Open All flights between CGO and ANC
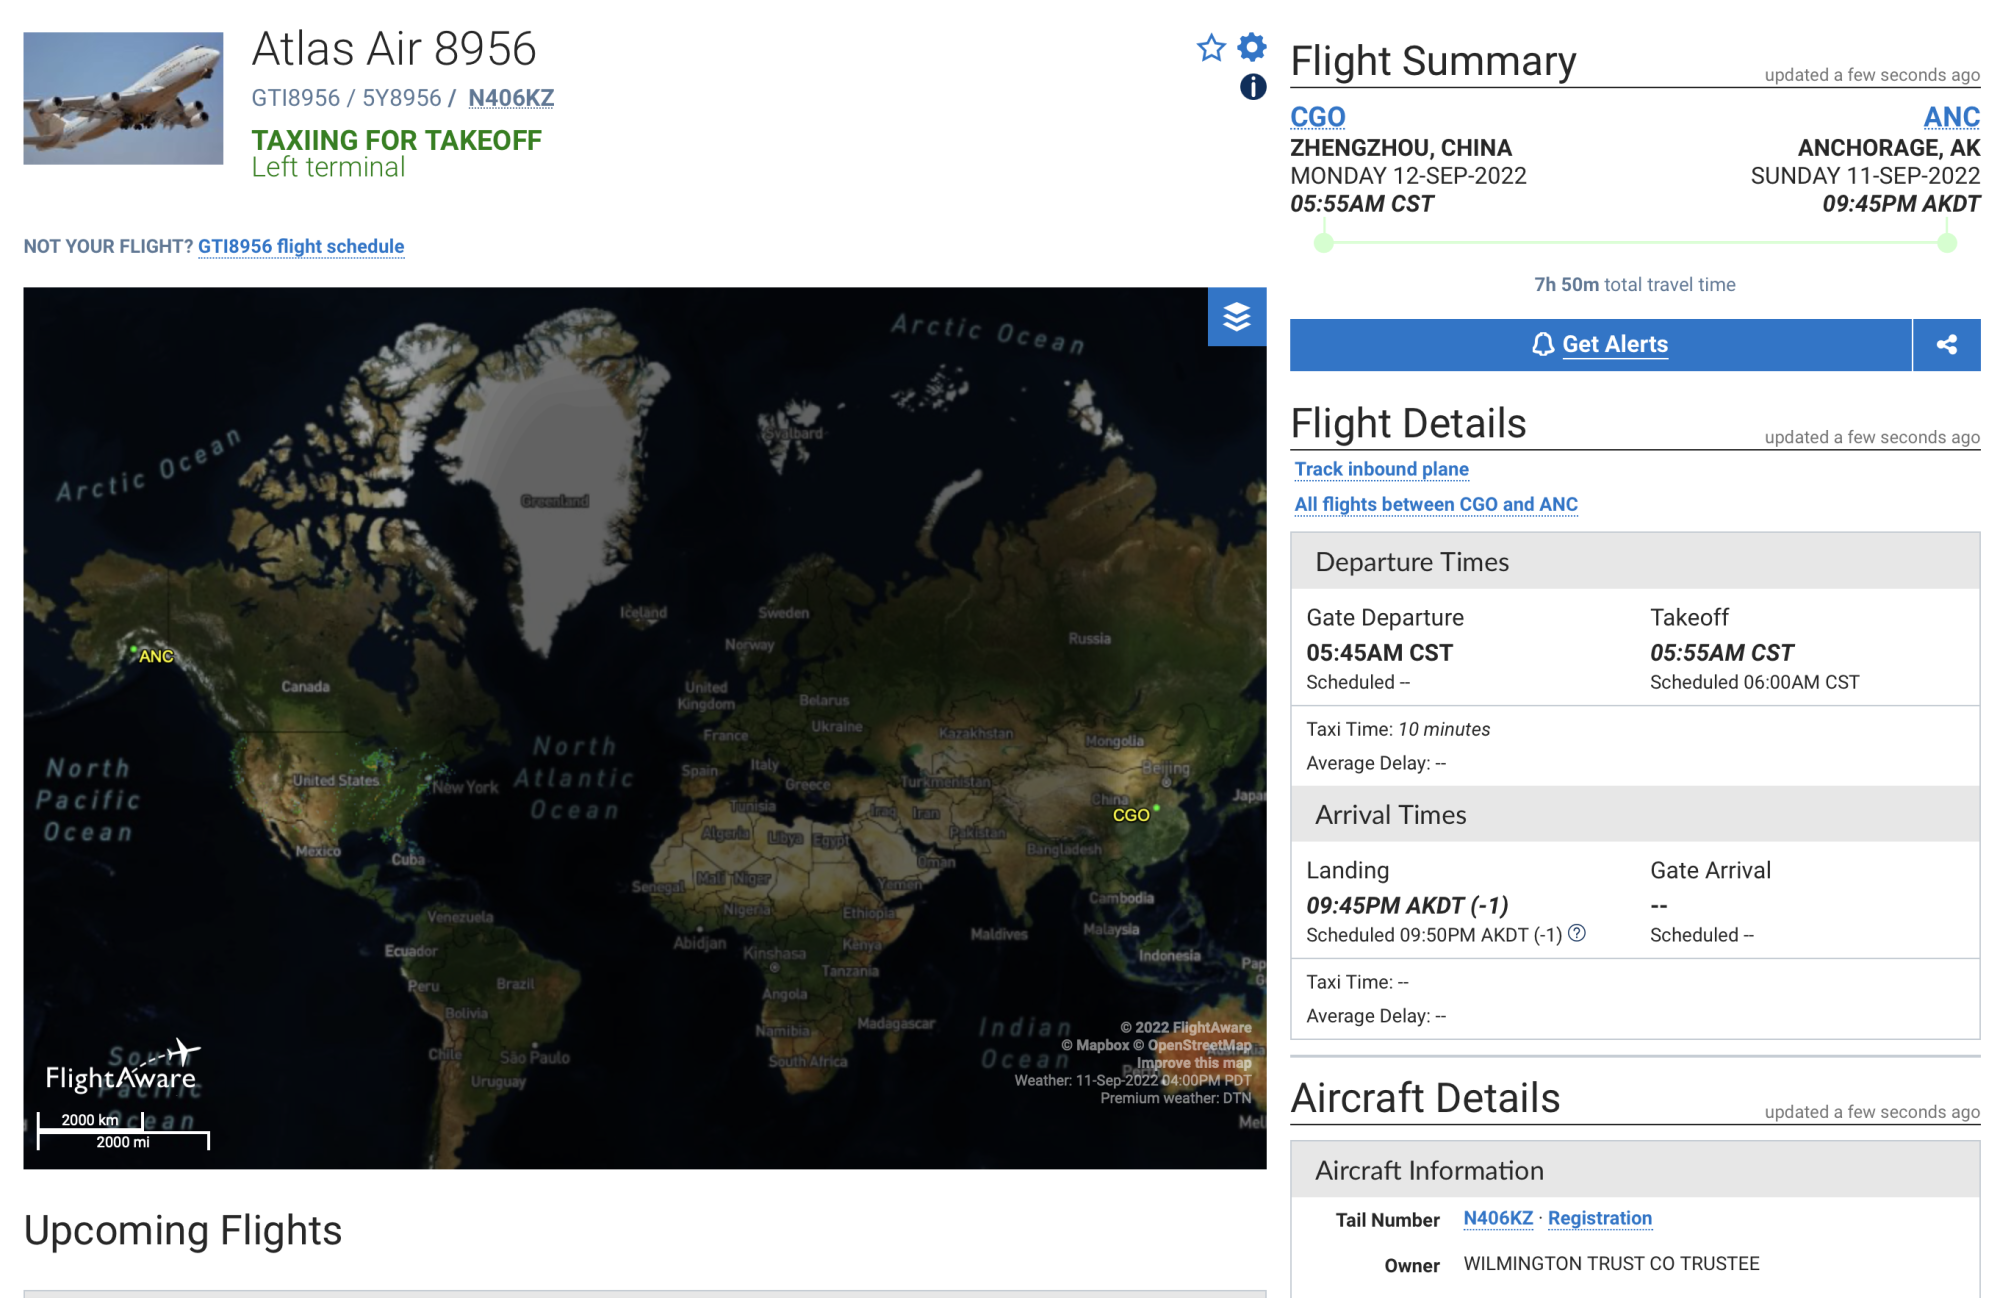2000x1298 pixels. 1436,504
